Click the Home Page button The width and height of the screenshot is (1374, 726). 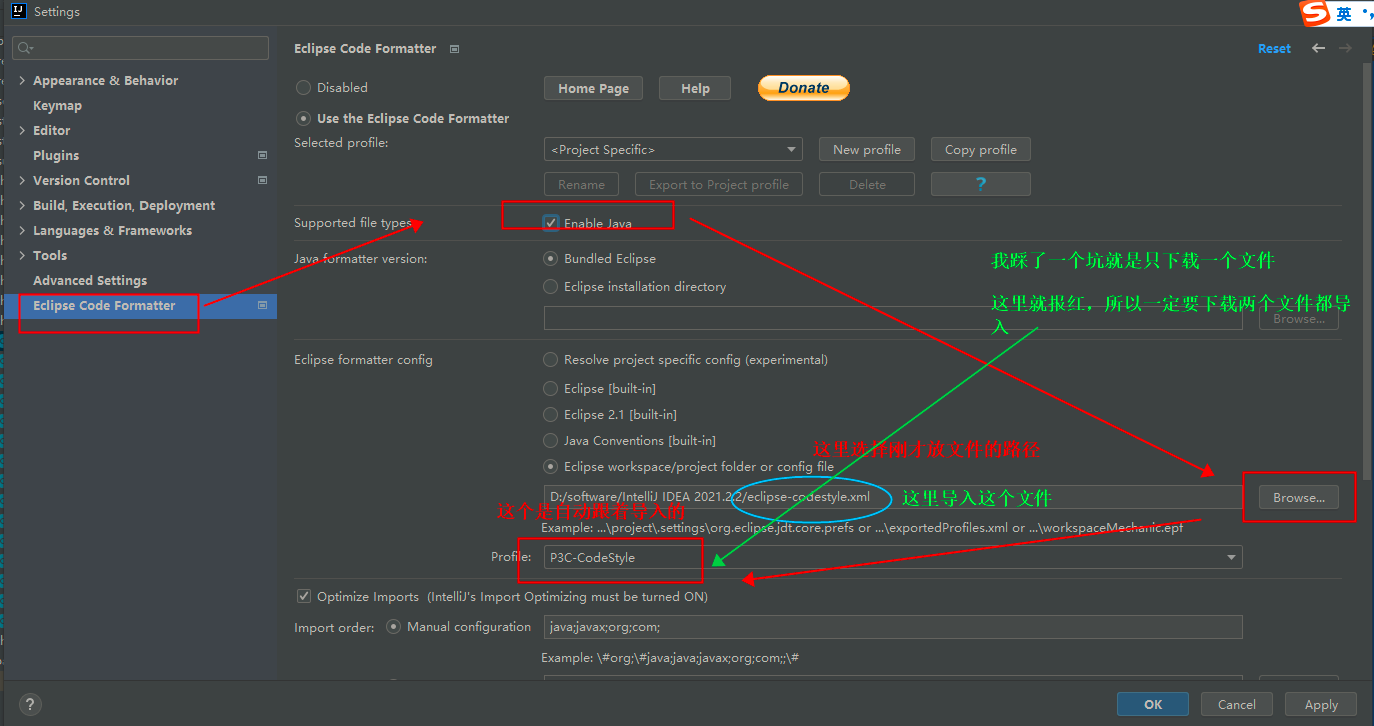tap(593, 88)
